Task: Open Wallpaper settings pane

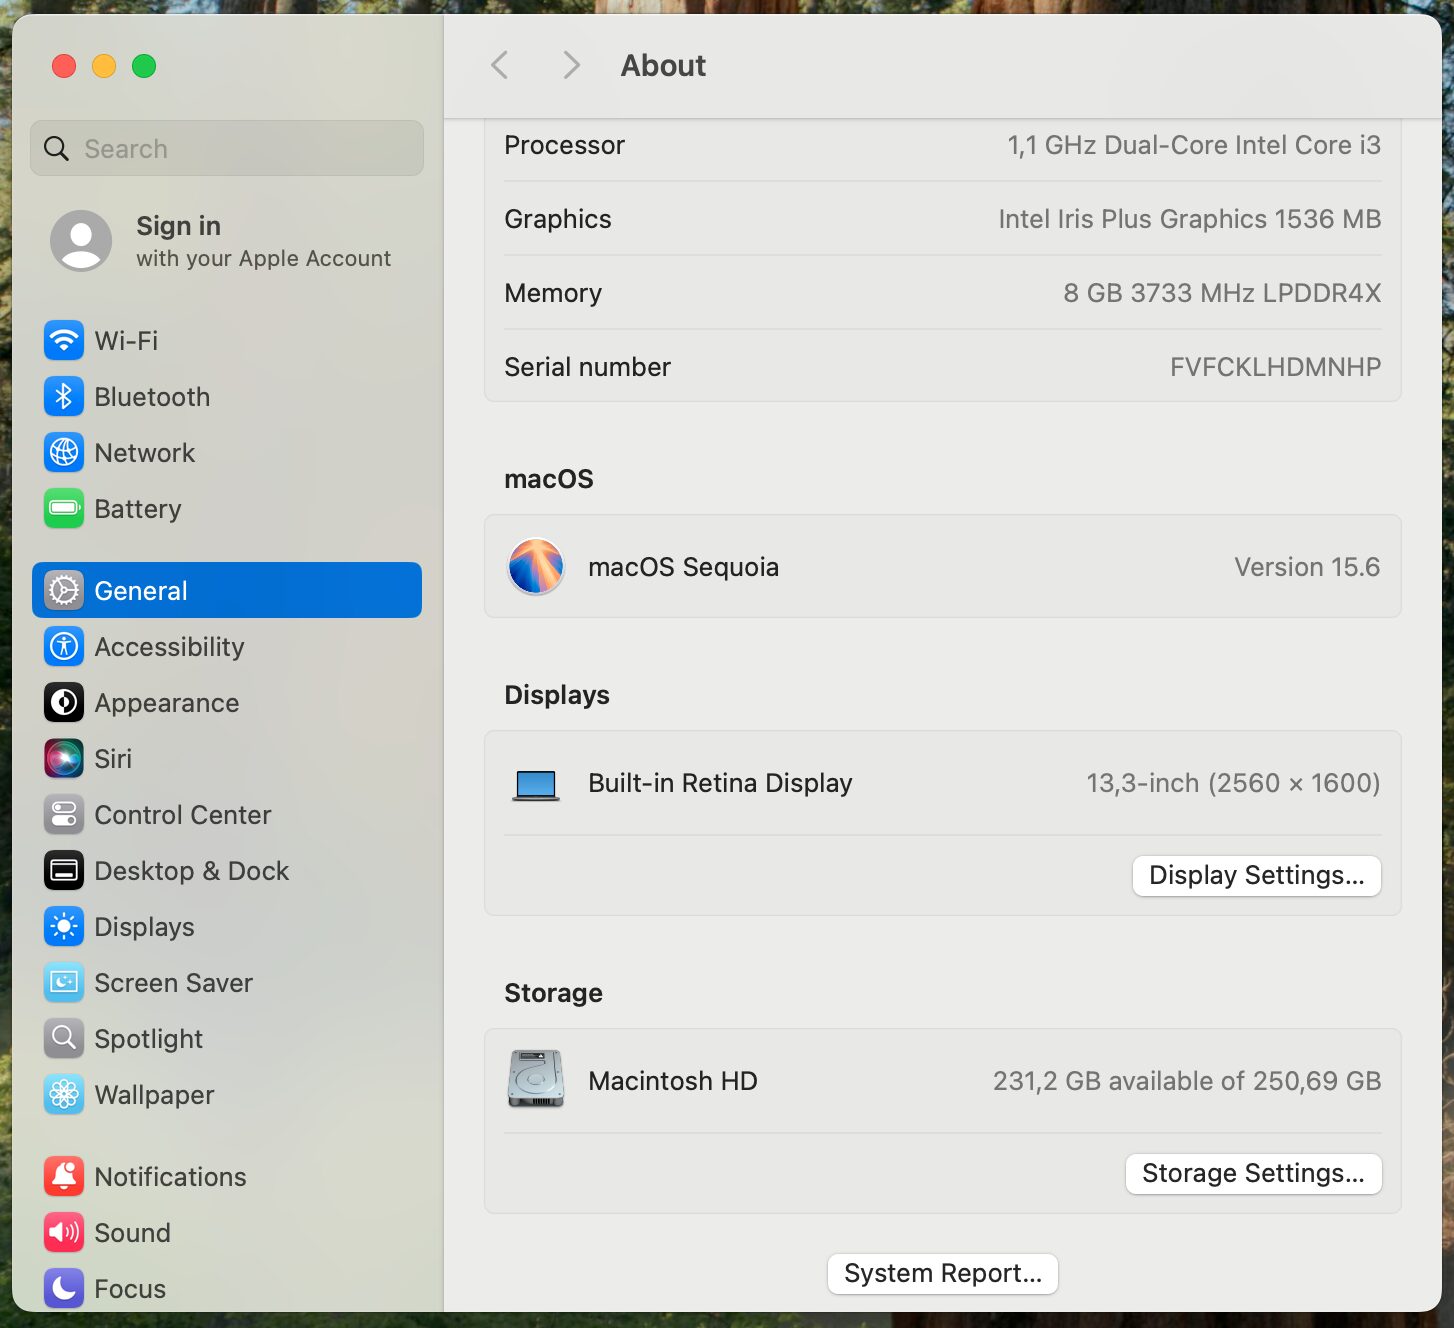Action: pos(154,1095)
